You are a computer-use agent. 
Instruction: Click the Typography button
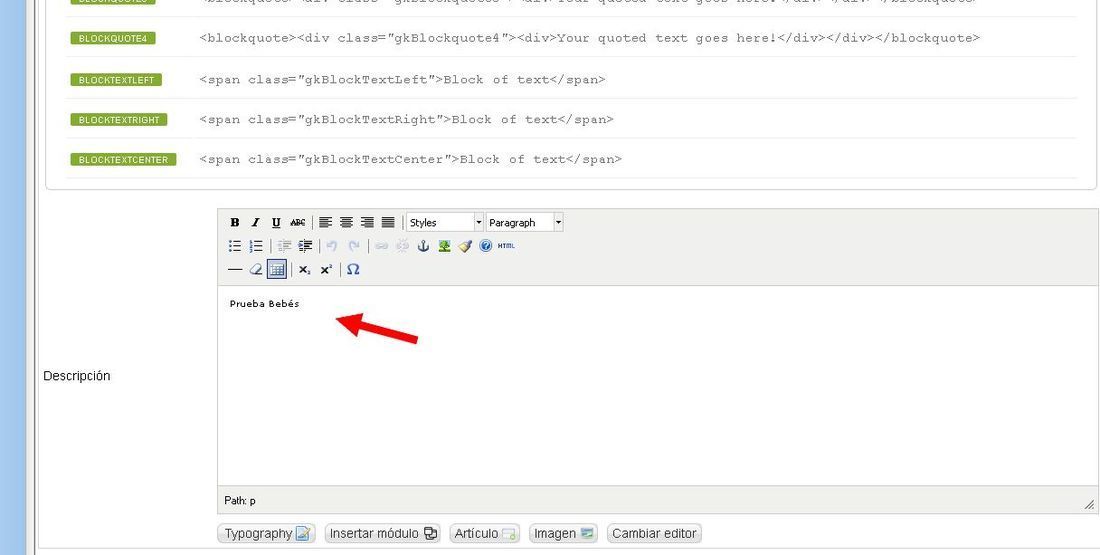coord(267,533)
